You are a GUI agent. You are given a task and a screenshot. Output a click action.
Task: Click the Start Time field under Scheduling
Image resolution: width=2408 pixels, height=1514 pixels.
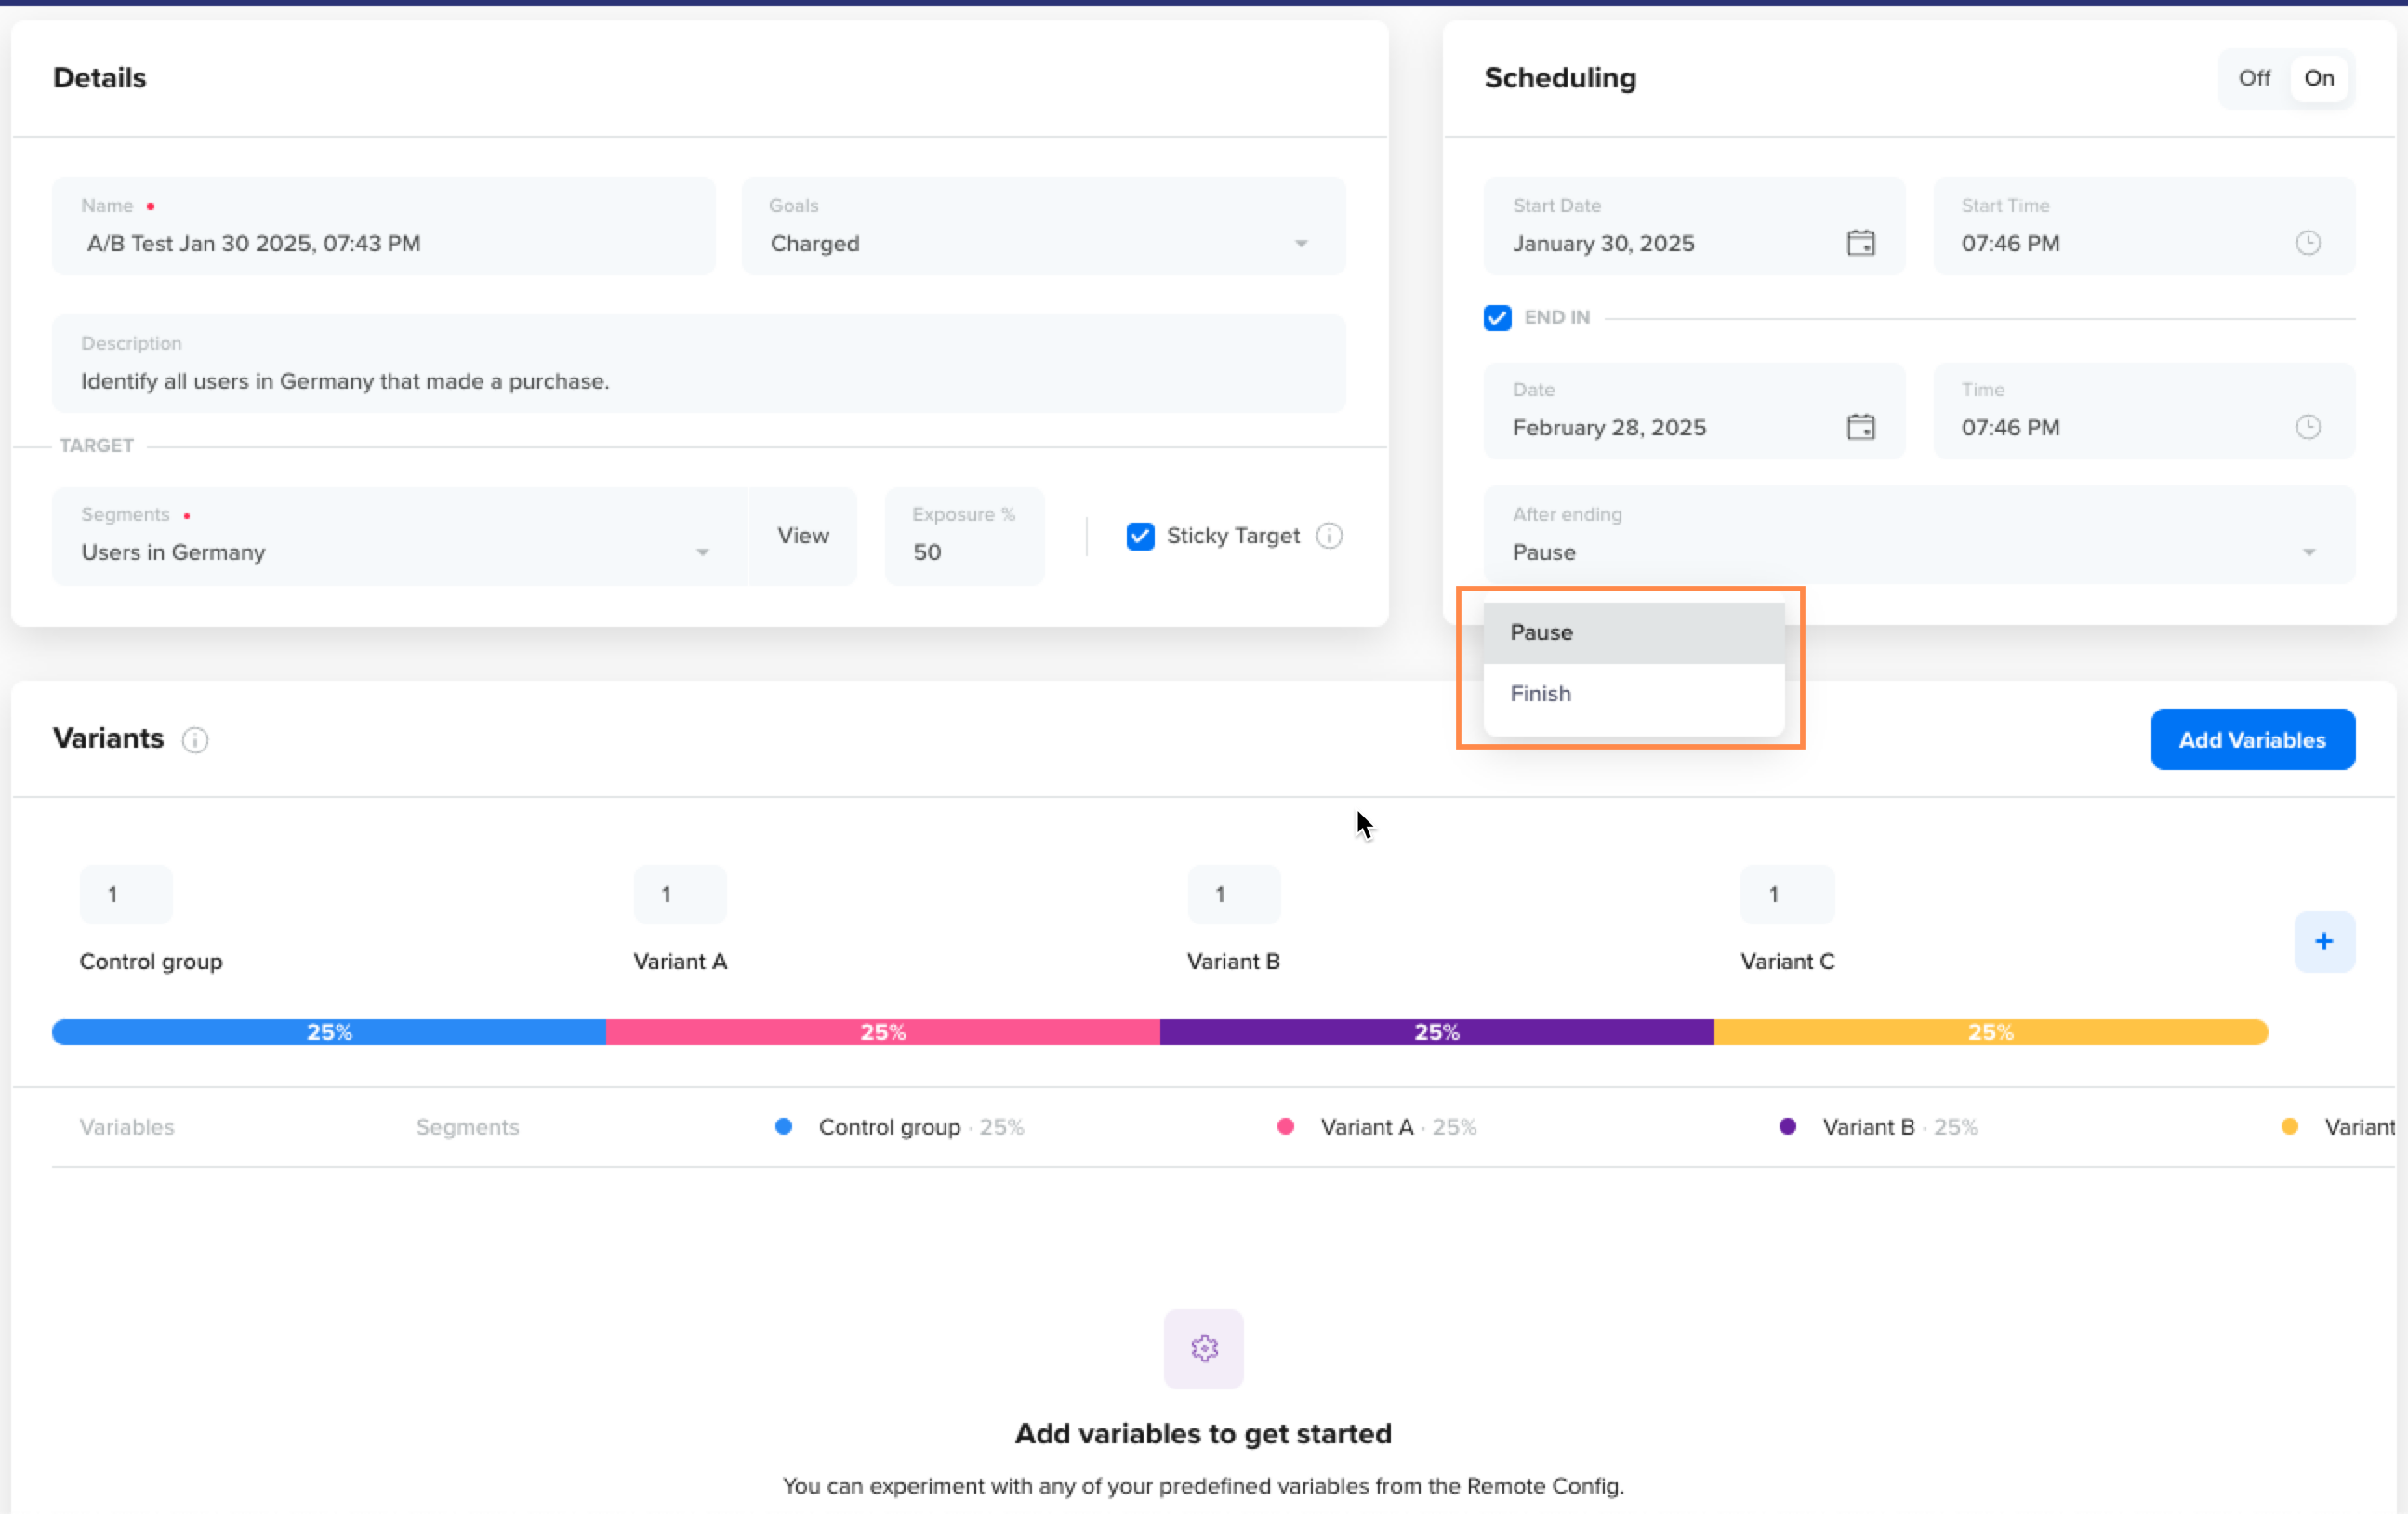click(2144, 226)
